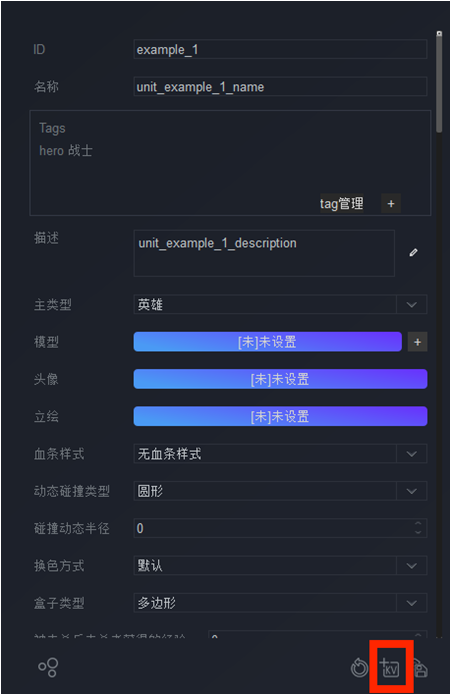Open the 换色方式 dropdown showing 默认
This screenshot has height=695, width=451.
click(280, 566)
